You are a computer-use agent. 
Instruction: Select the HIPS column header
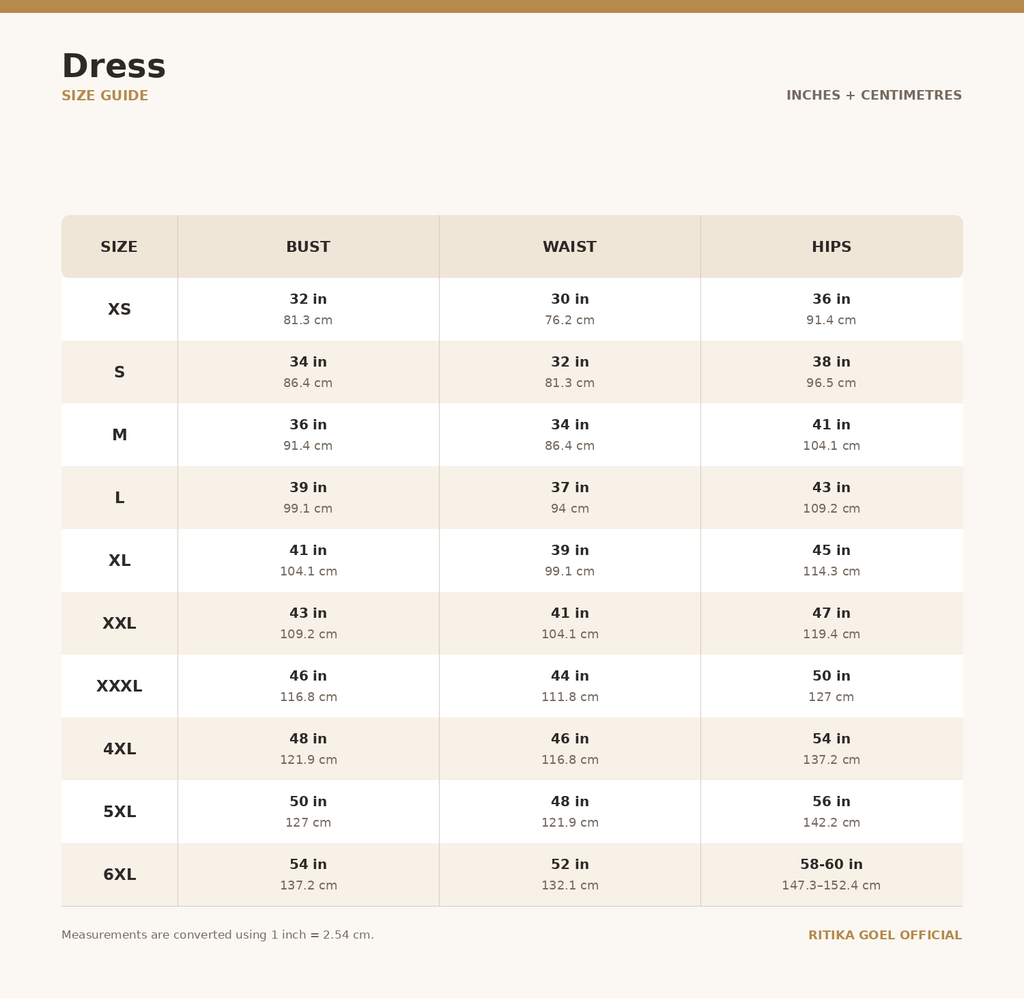[831, 247]
